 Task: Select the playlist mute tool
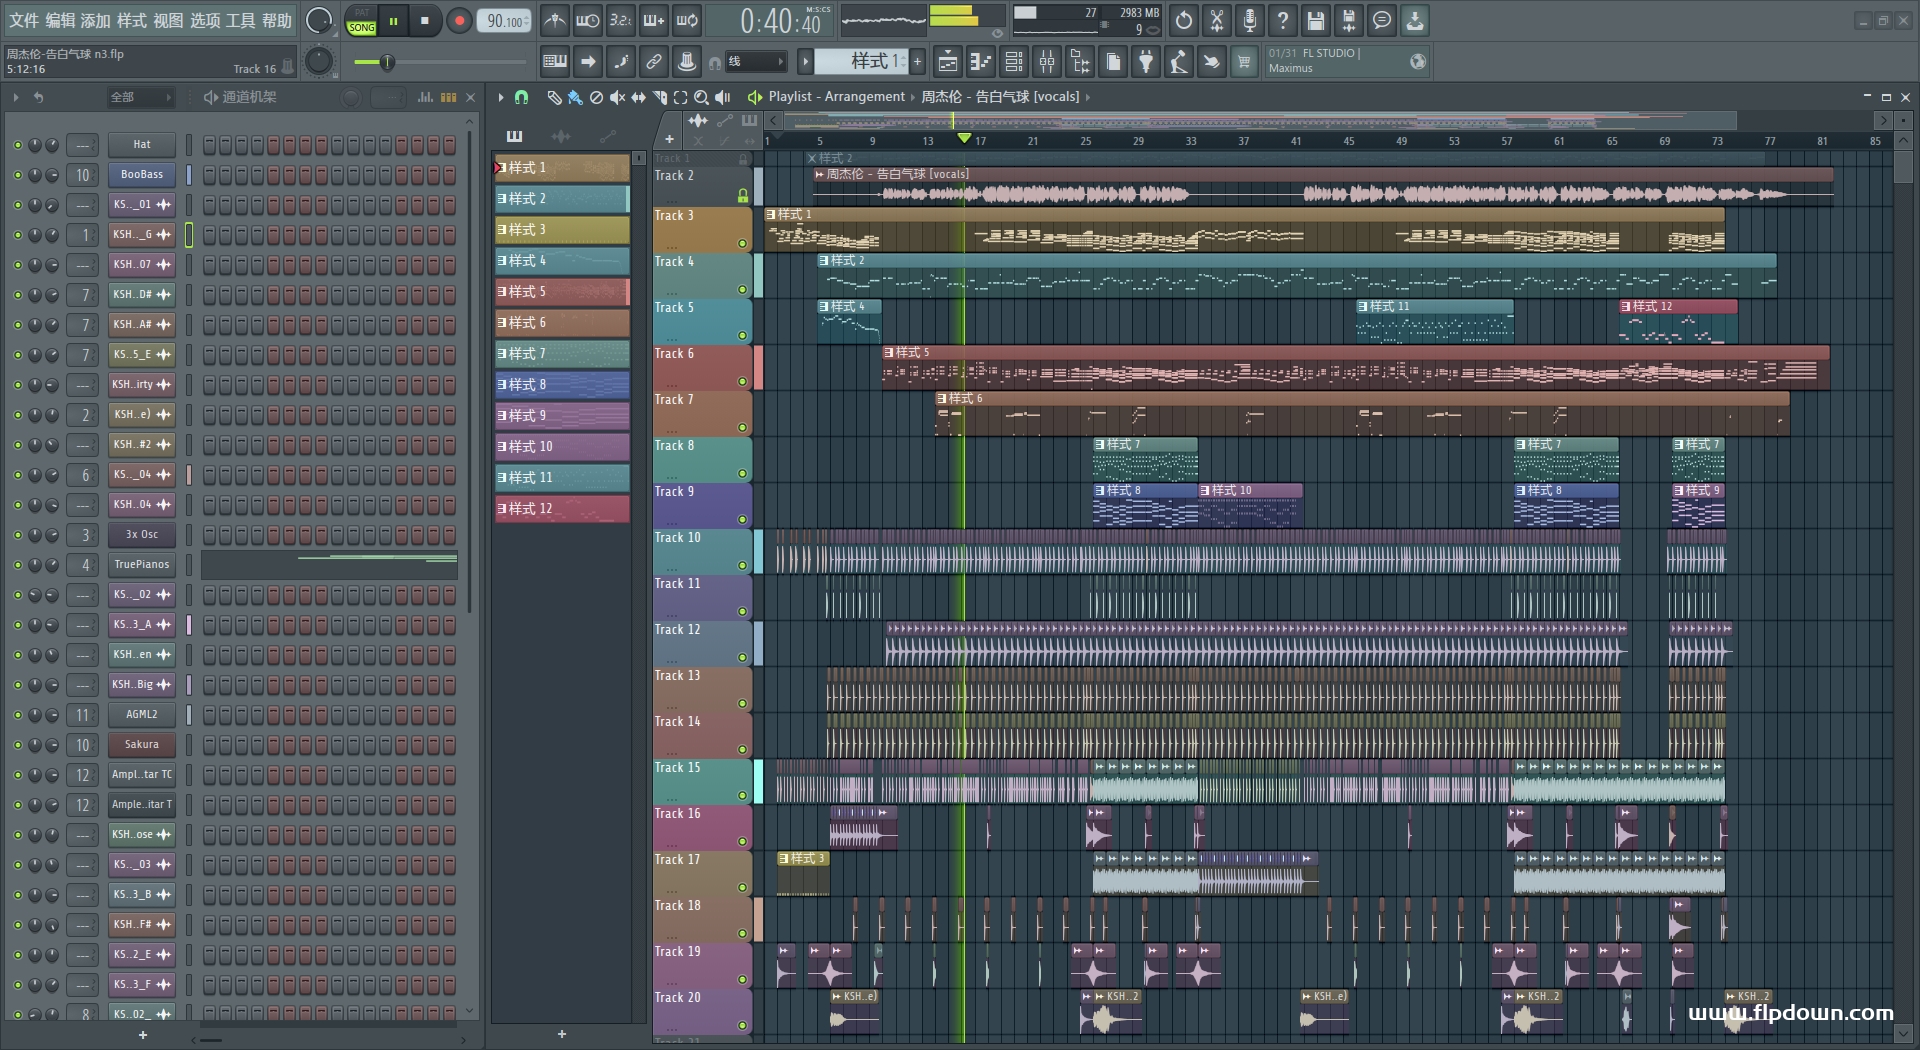(x=617, y=97)
